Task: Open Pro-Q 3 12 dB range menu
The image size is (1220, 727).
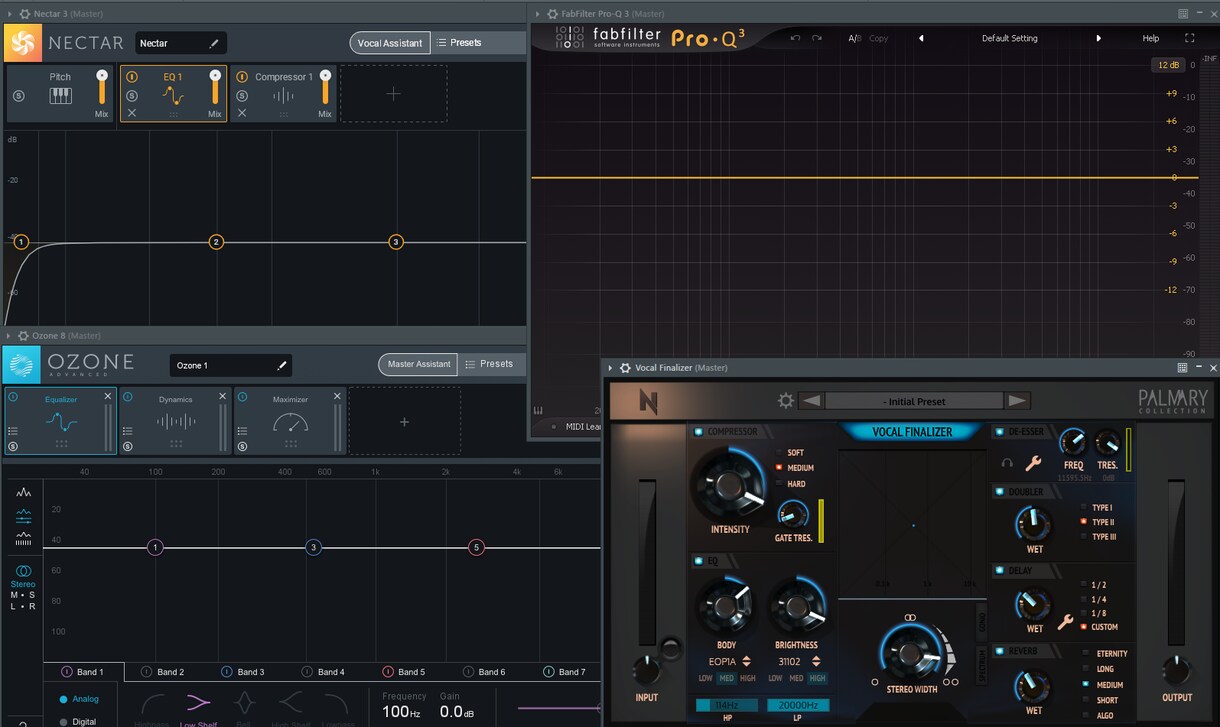Action: (1168, 65)
